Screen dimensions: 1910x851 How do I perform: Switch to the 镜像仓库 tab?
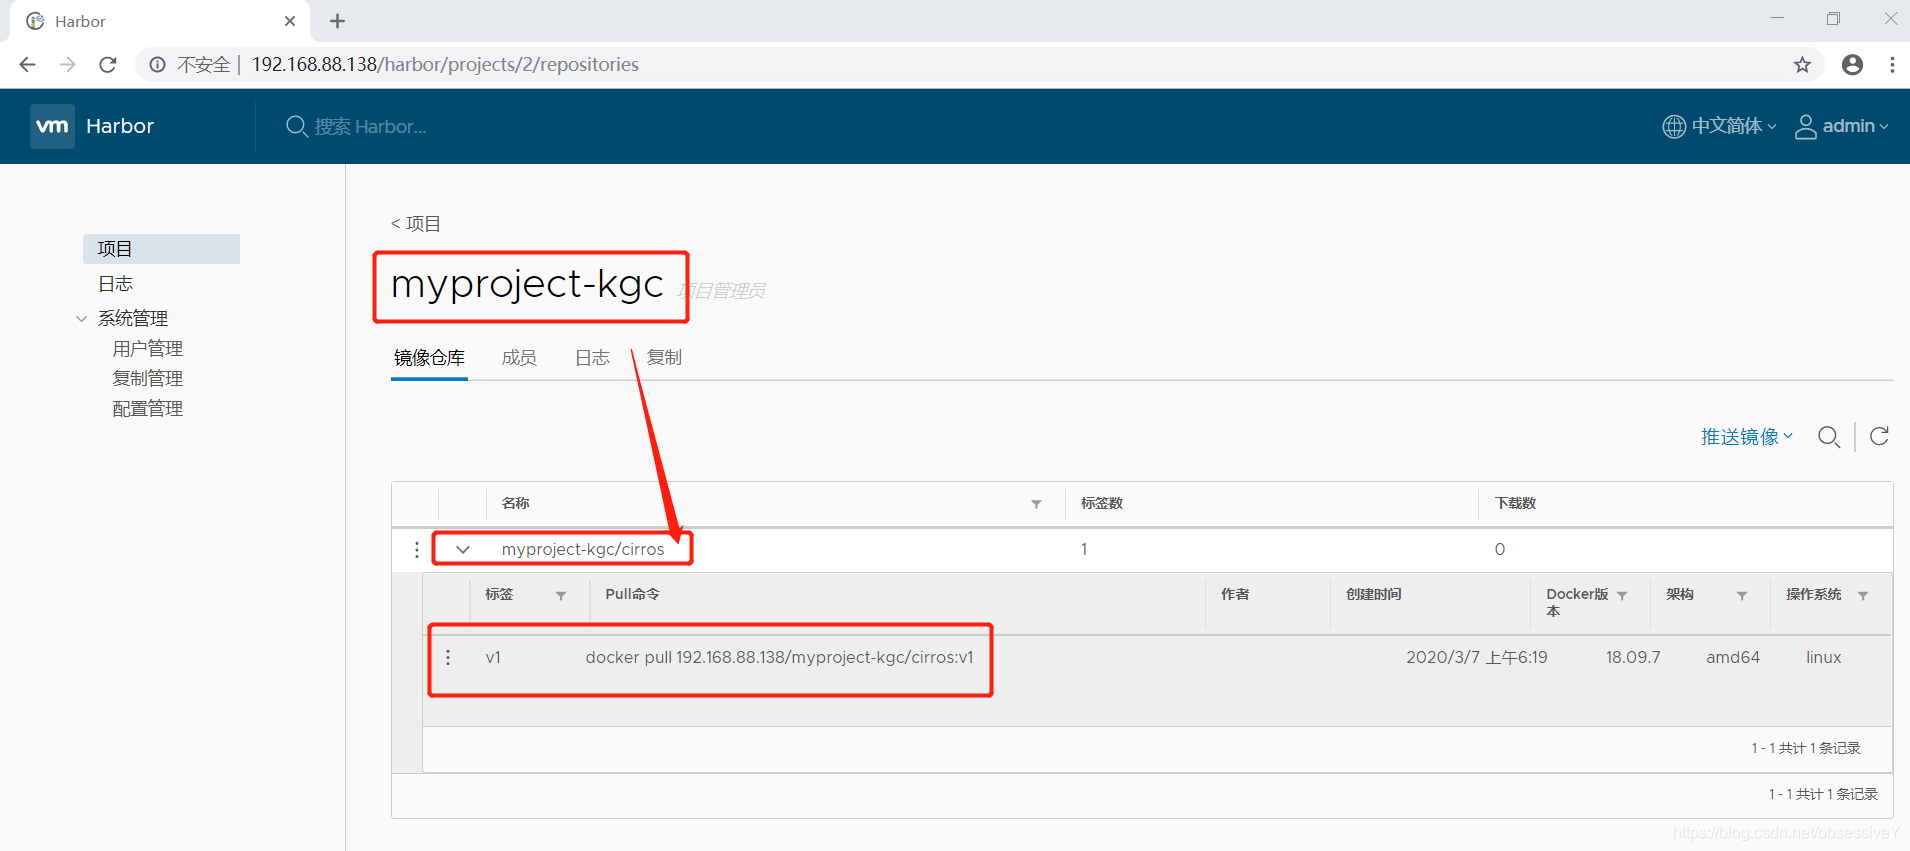click(x=429, y=358)
